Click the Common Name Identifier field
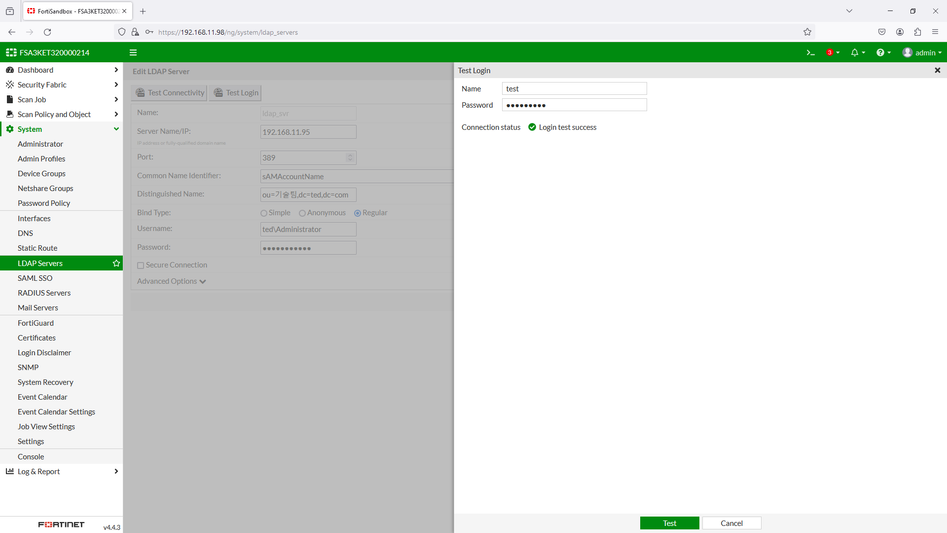Viewport: 947px width, 533px height. coord(356,176)
